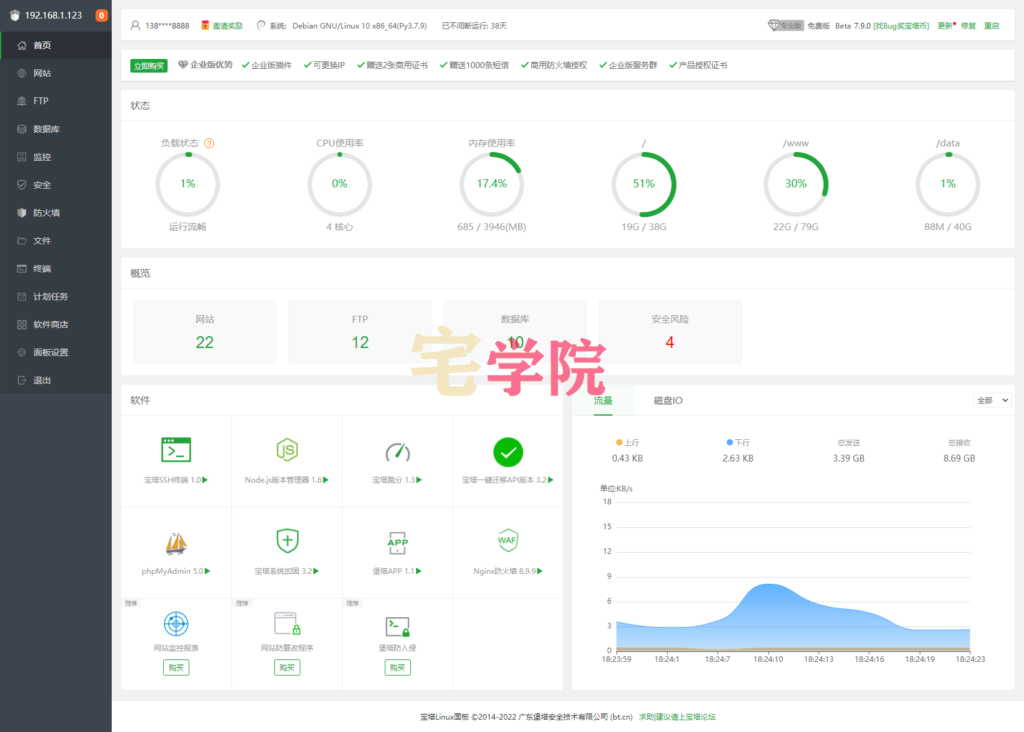Image resolution: width=1024 pixels, height=732 pixels.
Task: Click the load status help question icon
Action: [209, 143]
